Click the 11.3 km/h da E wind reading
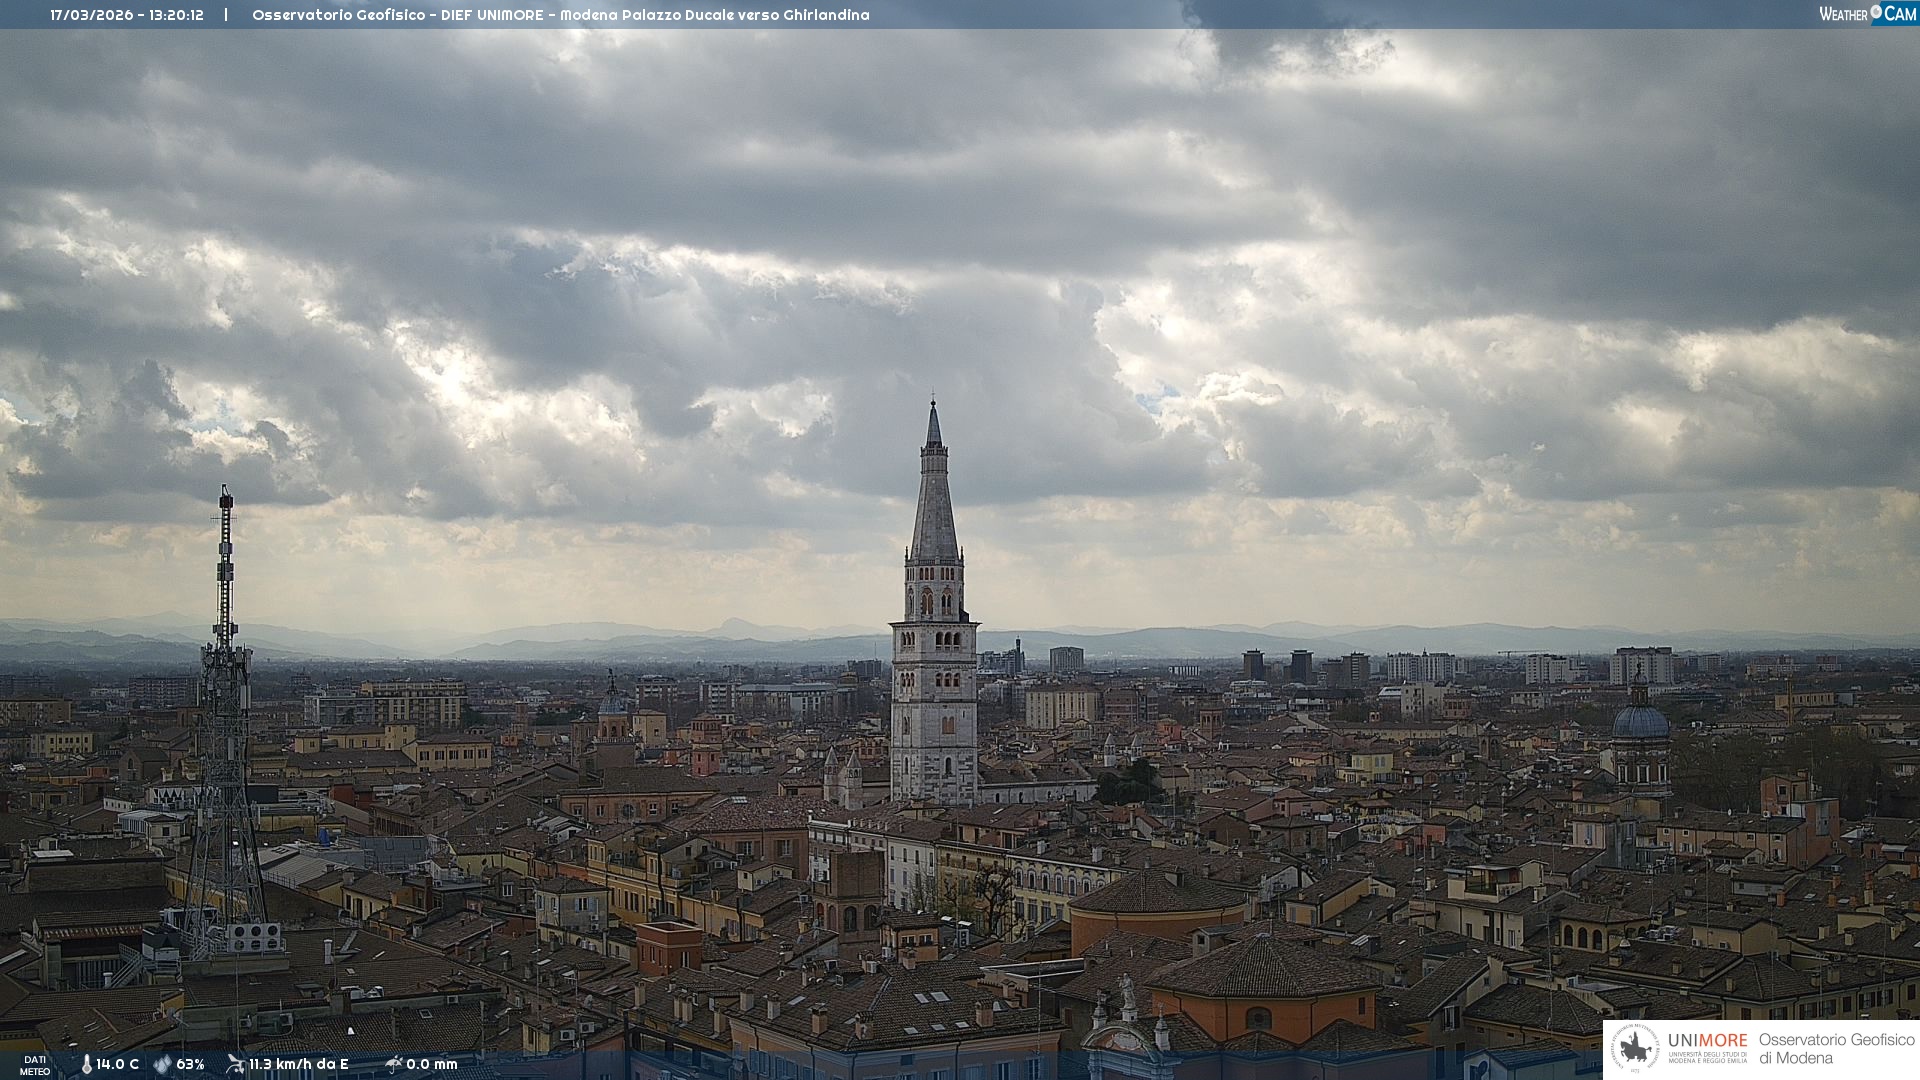1920x1080 pixels. tap(299, 1064)
